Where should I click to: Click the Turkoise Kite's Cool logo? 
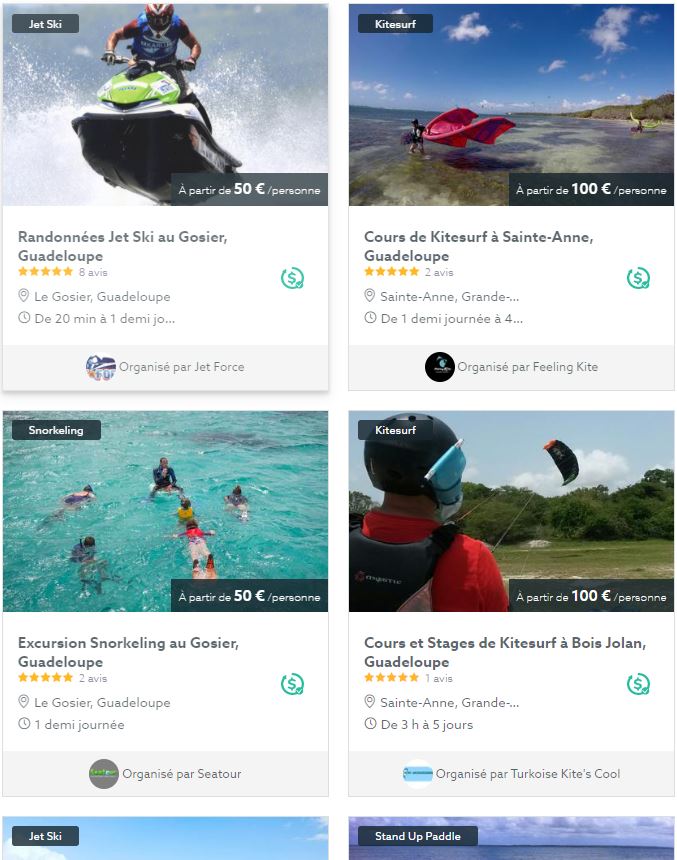tap(417, 774)
